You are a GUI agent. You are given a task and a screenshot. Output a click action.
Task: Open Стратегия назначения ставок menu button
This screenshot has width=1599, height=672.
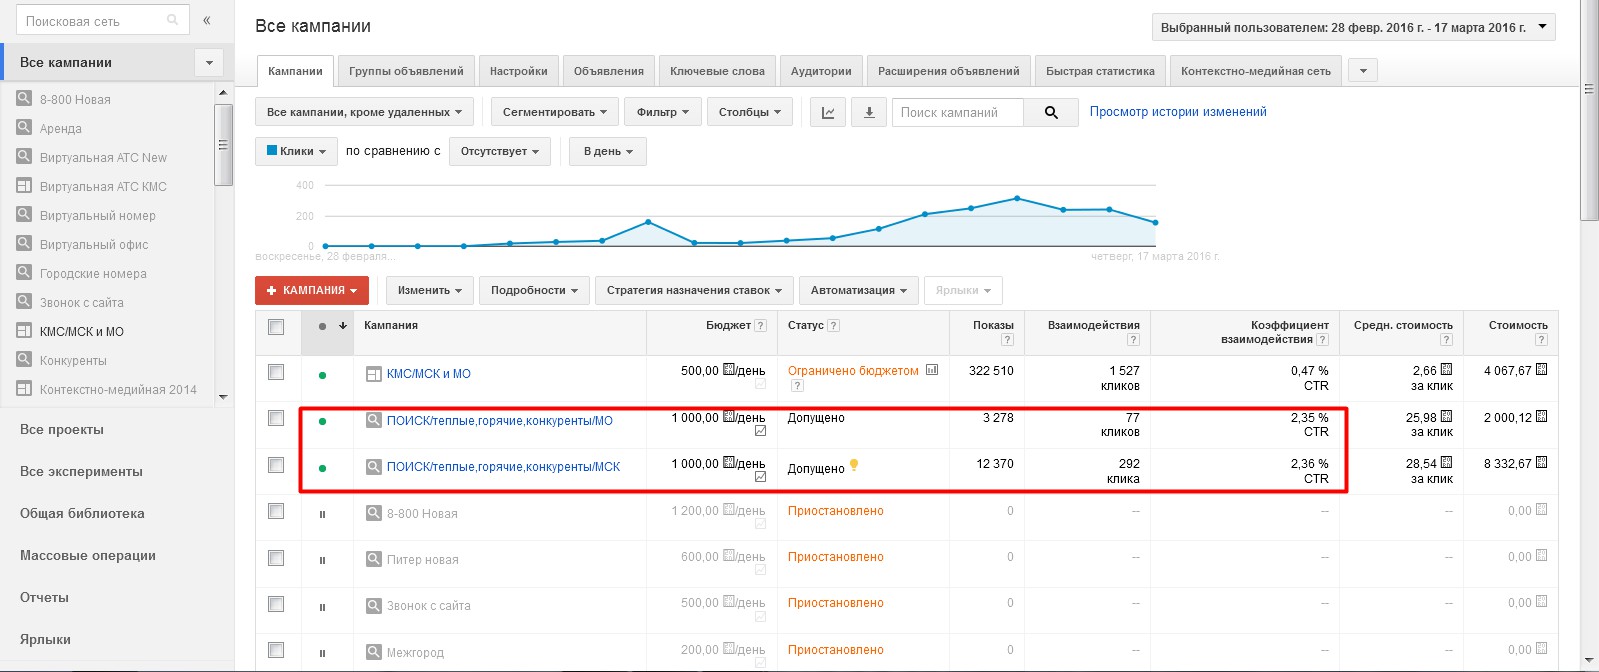[695, 290]
